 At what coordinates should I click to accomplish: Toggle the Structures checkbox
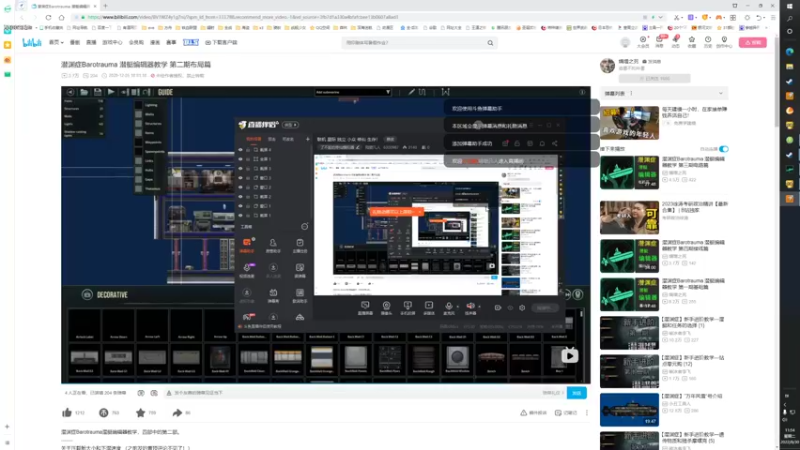tap(138, 123)
